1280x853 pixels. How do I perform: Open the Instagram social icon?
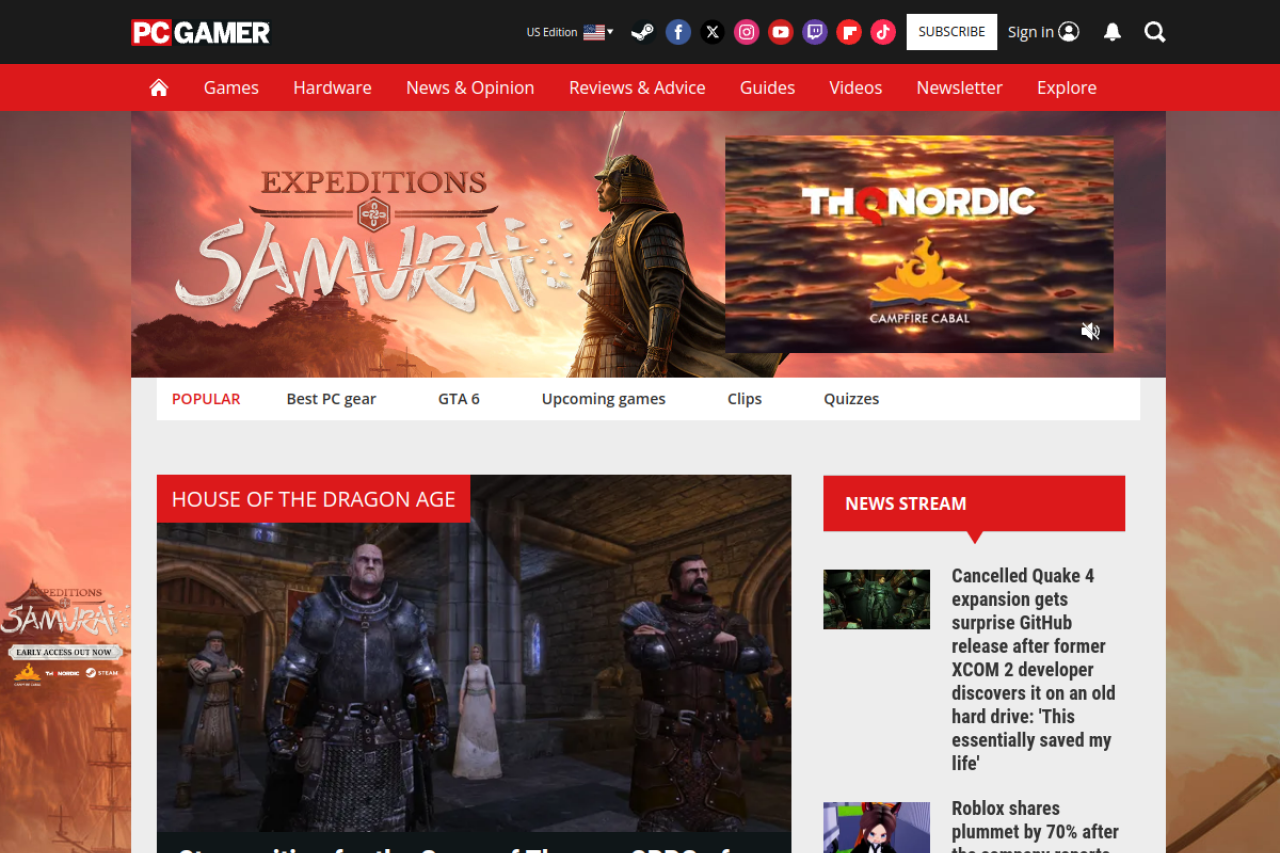click(x=746, y=32)
